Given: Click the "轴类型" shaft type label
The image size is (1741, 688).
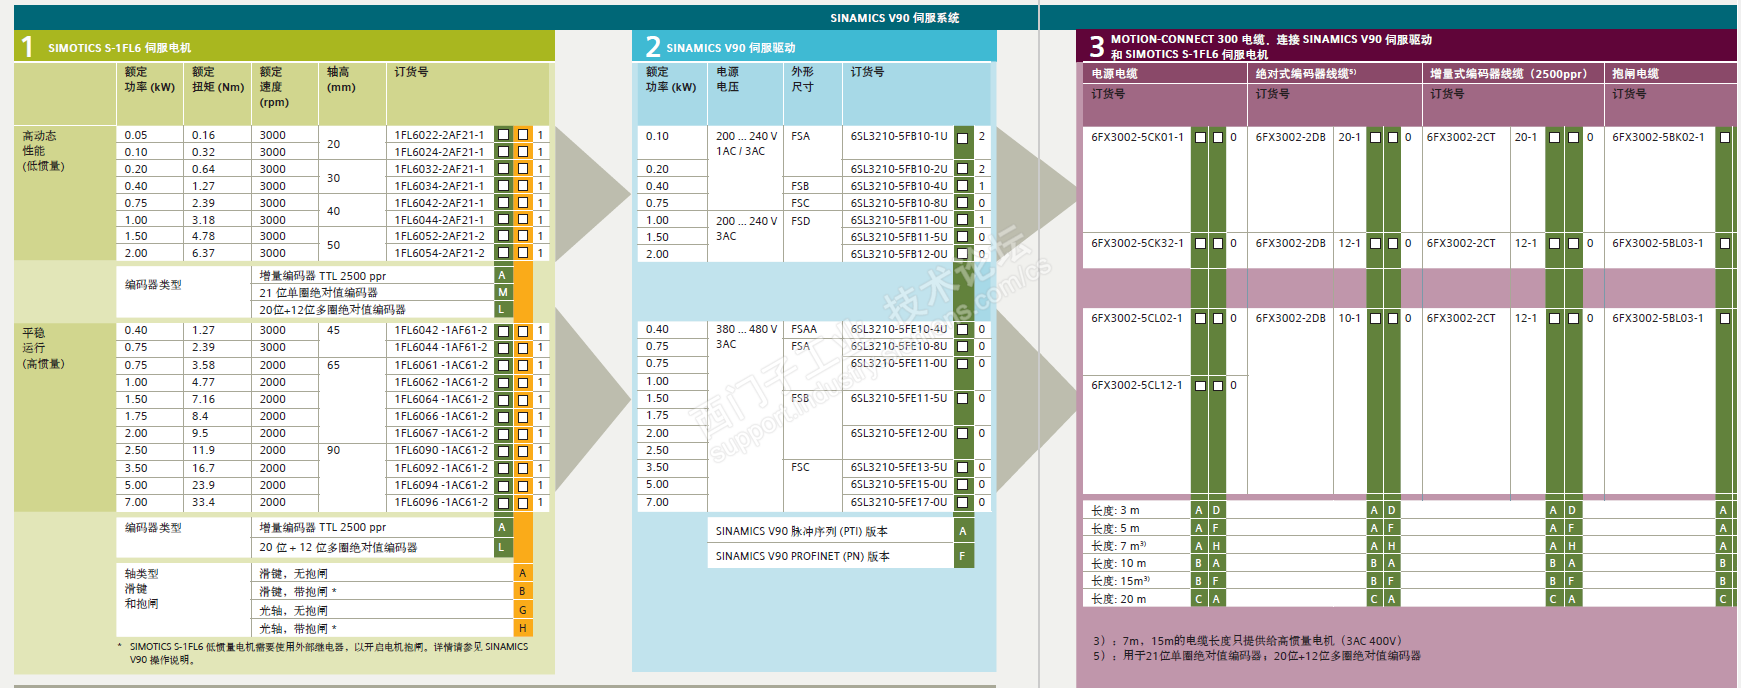Looking at the screenshot, I should [x=142, y=574].
